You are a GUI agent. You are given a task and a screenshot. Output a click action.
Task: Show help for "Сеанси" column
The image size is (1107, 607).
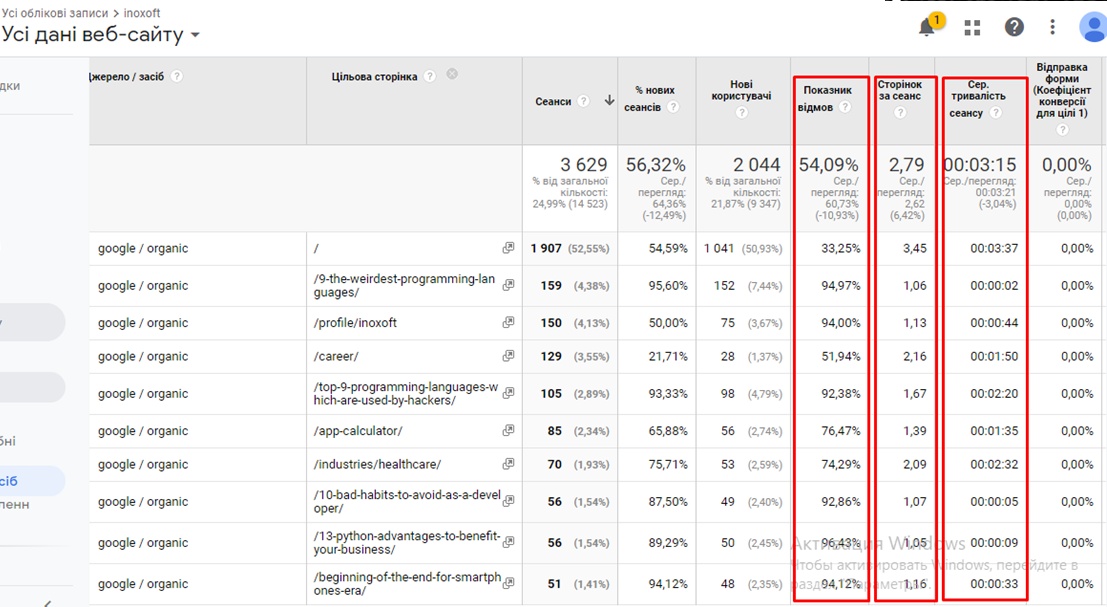click(583, 101)
